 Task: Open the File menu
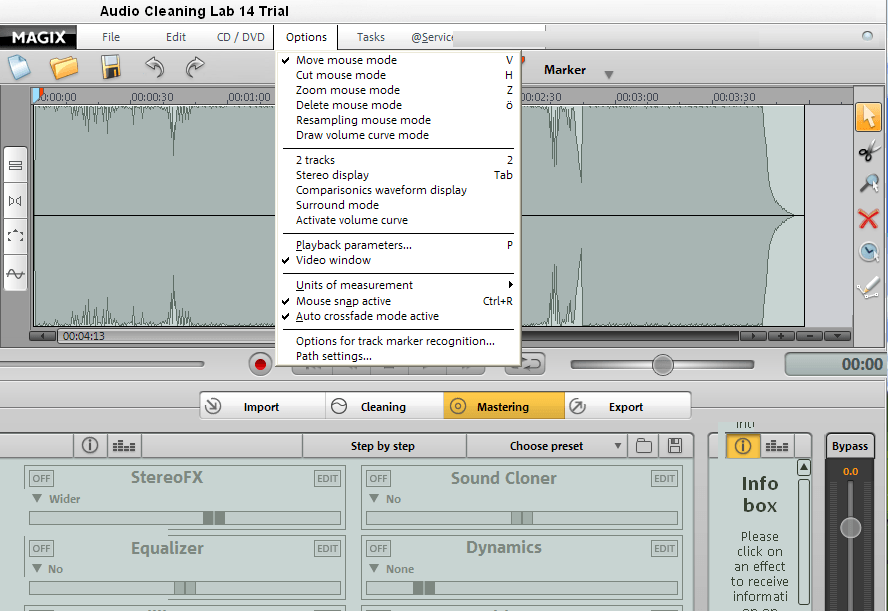[x=110, y=36]
